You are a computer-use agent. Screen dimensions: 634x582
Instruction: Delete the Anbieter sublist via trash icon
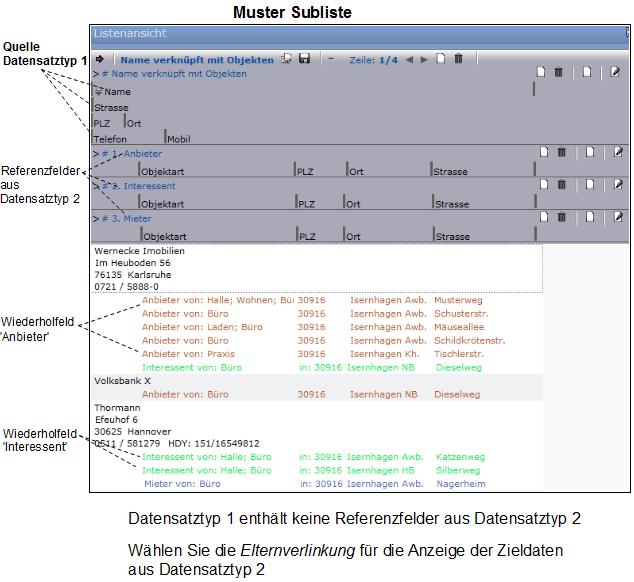coord(559,152)
